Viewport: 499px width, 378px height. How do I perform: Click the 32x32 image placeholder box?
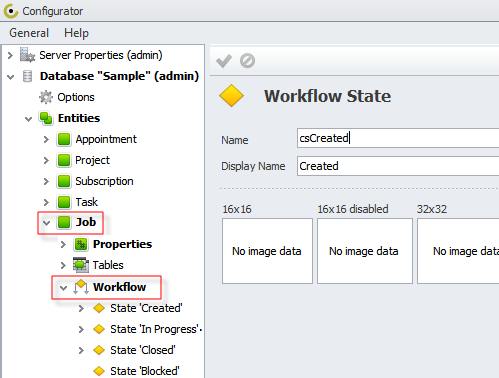point(458,251)
